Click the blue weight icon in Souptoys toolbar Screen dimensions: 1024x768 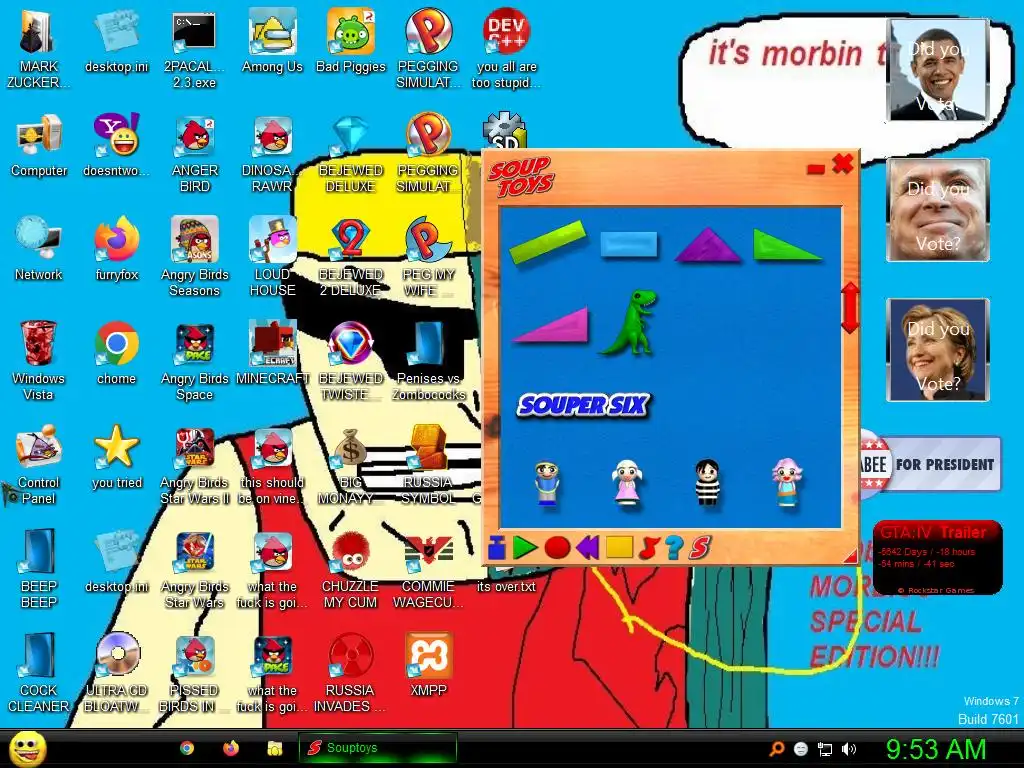[496, 548]
